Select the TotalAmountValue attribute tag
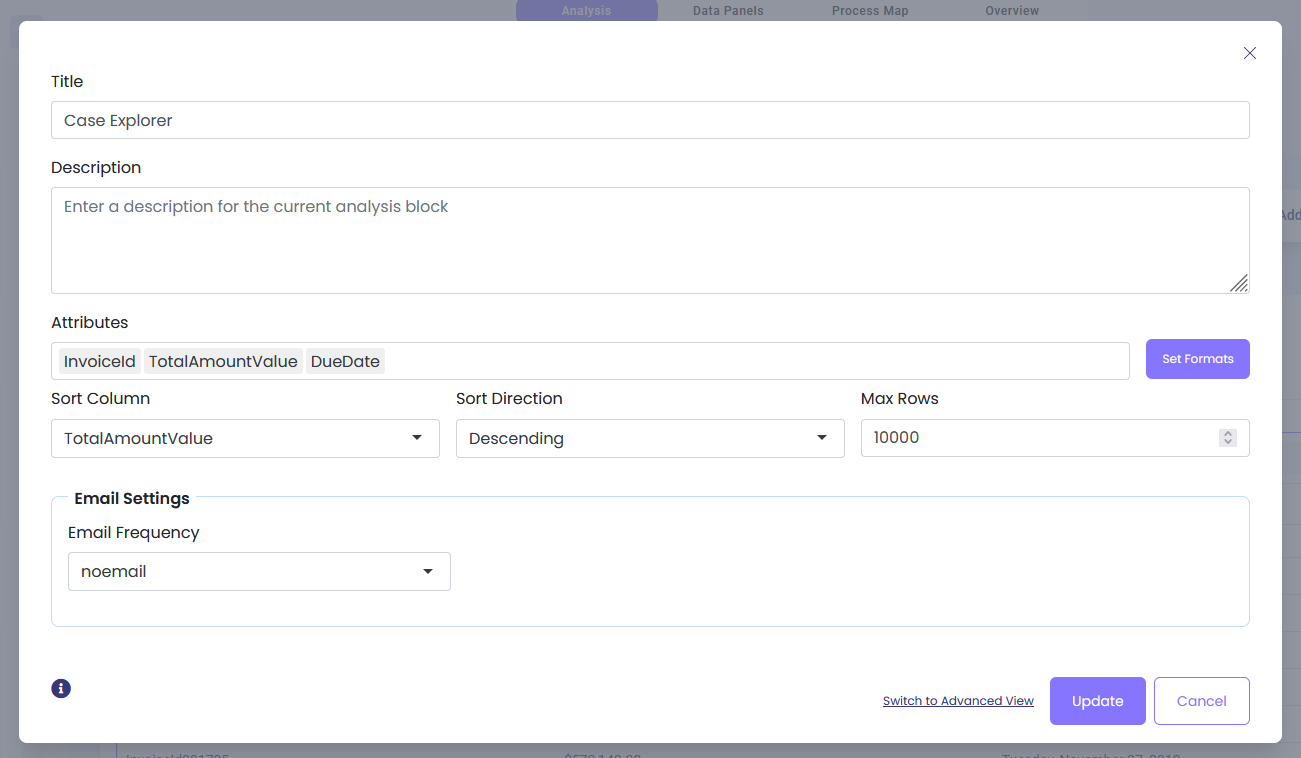Viewport: 1301px width, 758px height. tap(223, 361)
